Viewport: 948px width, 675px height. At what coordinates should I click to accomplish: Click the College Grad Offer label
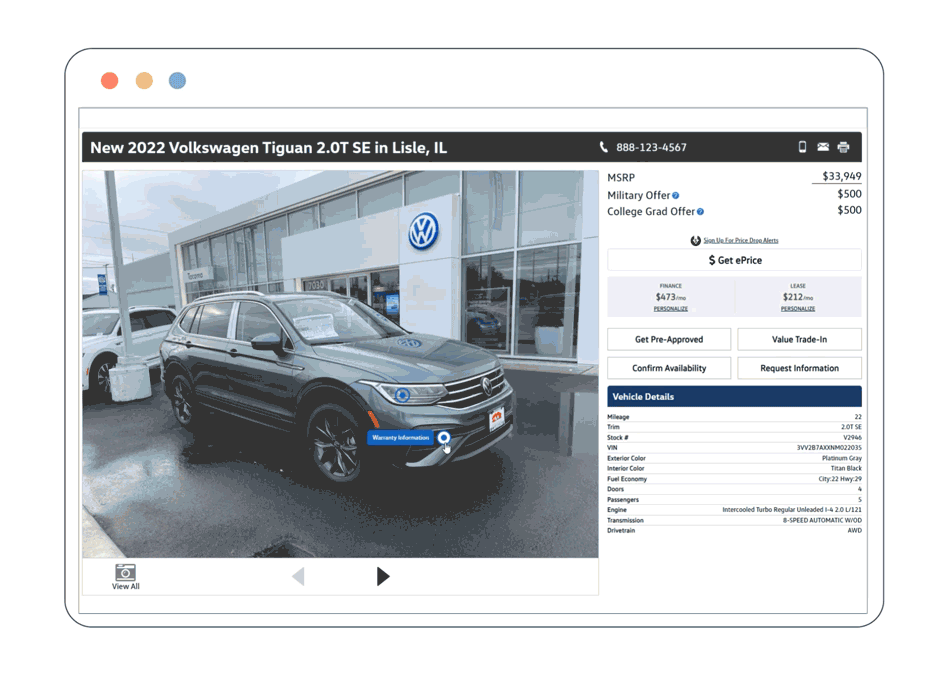click(651, 212)
